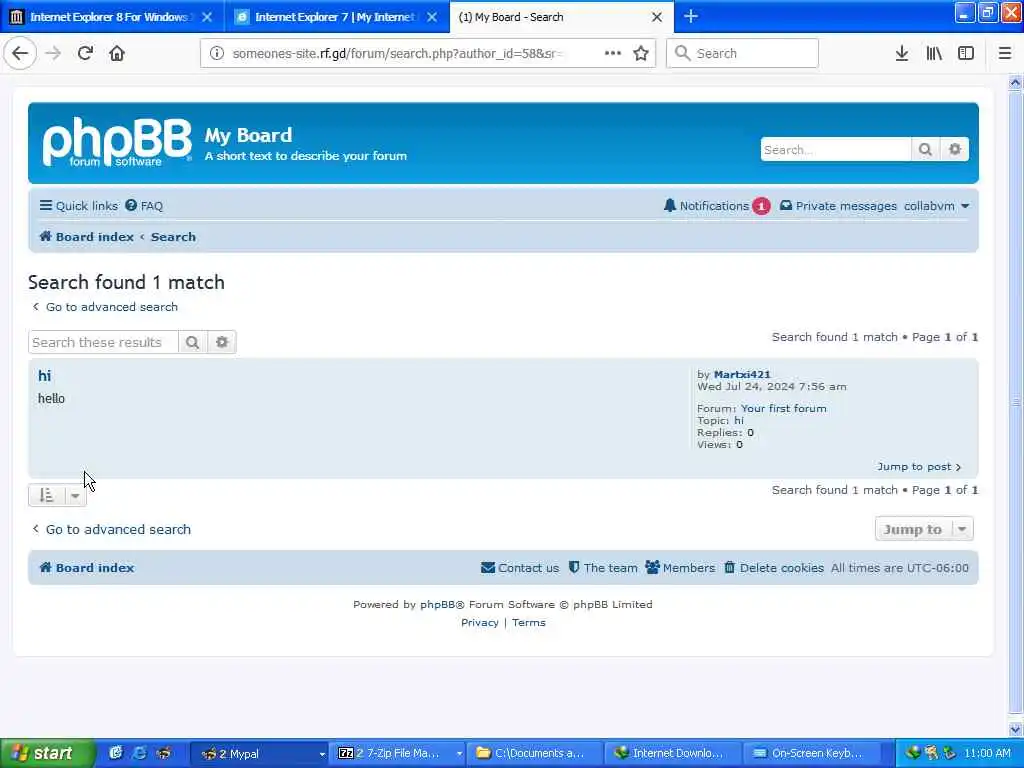Switch to Internet Download taskbar item
Image resolution: width=1024 pixels, height=768 pixels.
click(x=673, y=754)
